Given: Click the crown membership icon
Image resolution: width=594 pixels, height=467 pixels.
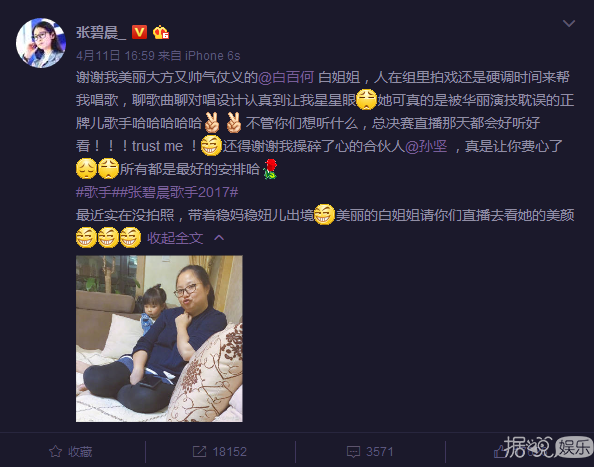Looking at the screenshot, I should [x=161, y=32].
